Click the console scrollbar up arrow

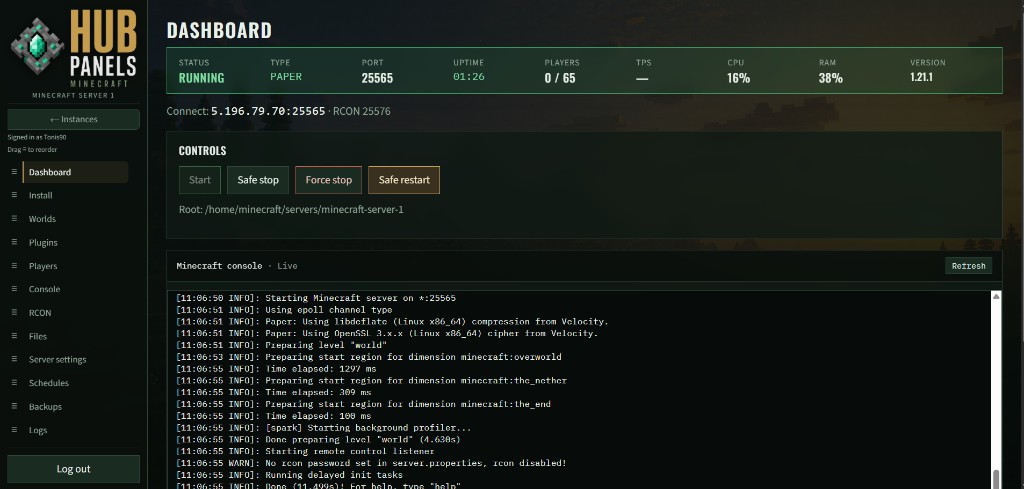(x=996, y=296)
